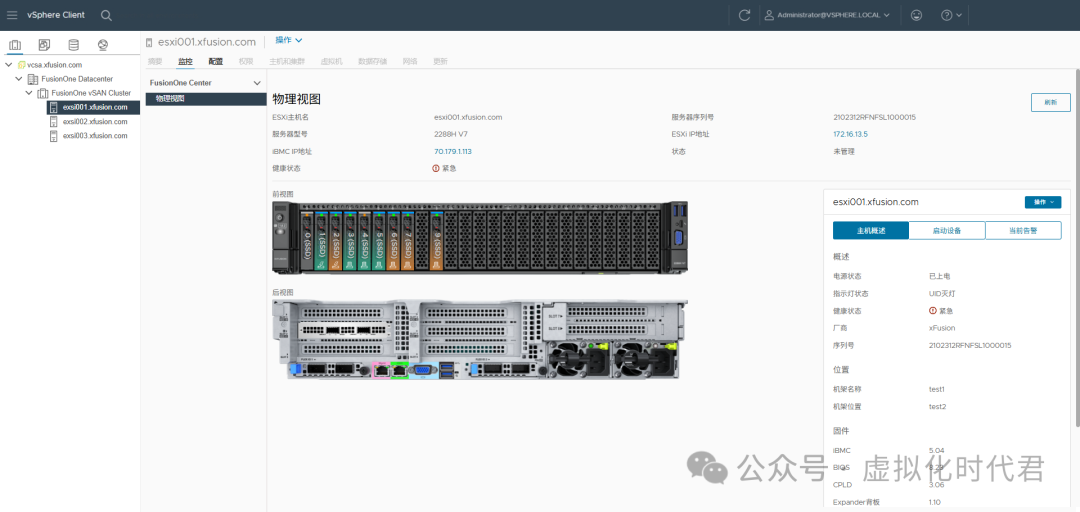
Task: Switch to Storage inventory icon
Action: point(74,45)
